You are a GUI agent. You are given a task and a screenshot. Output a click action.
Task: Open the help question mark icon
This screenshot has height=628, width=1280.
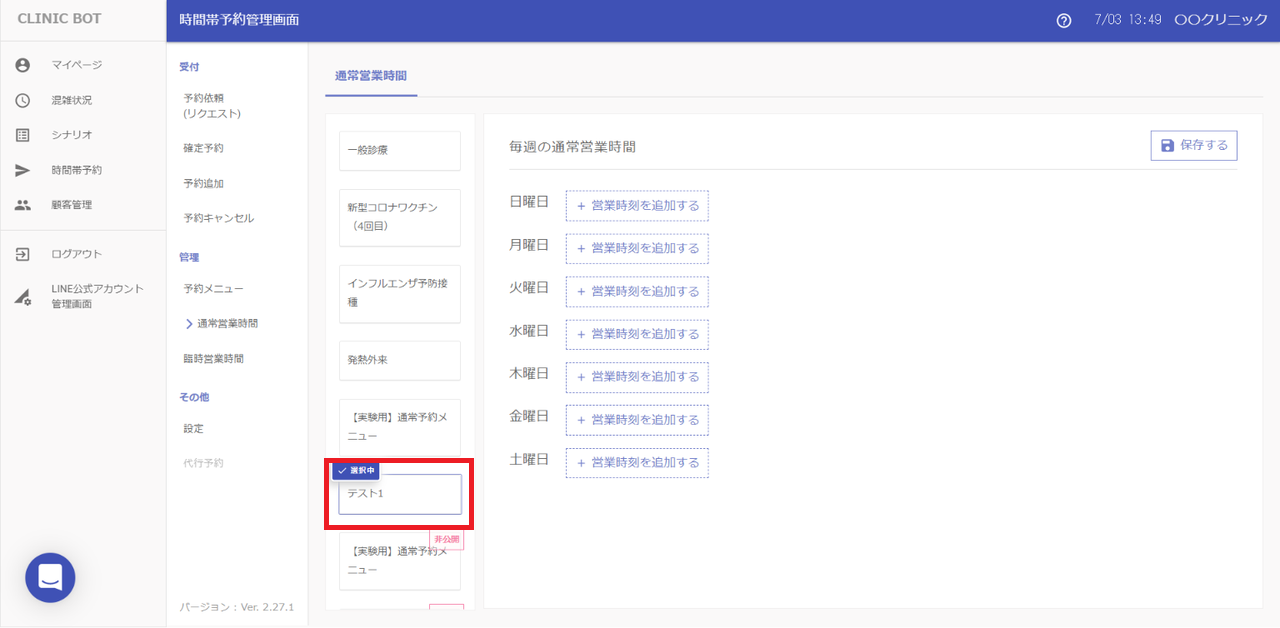(x=1064, y=21)
